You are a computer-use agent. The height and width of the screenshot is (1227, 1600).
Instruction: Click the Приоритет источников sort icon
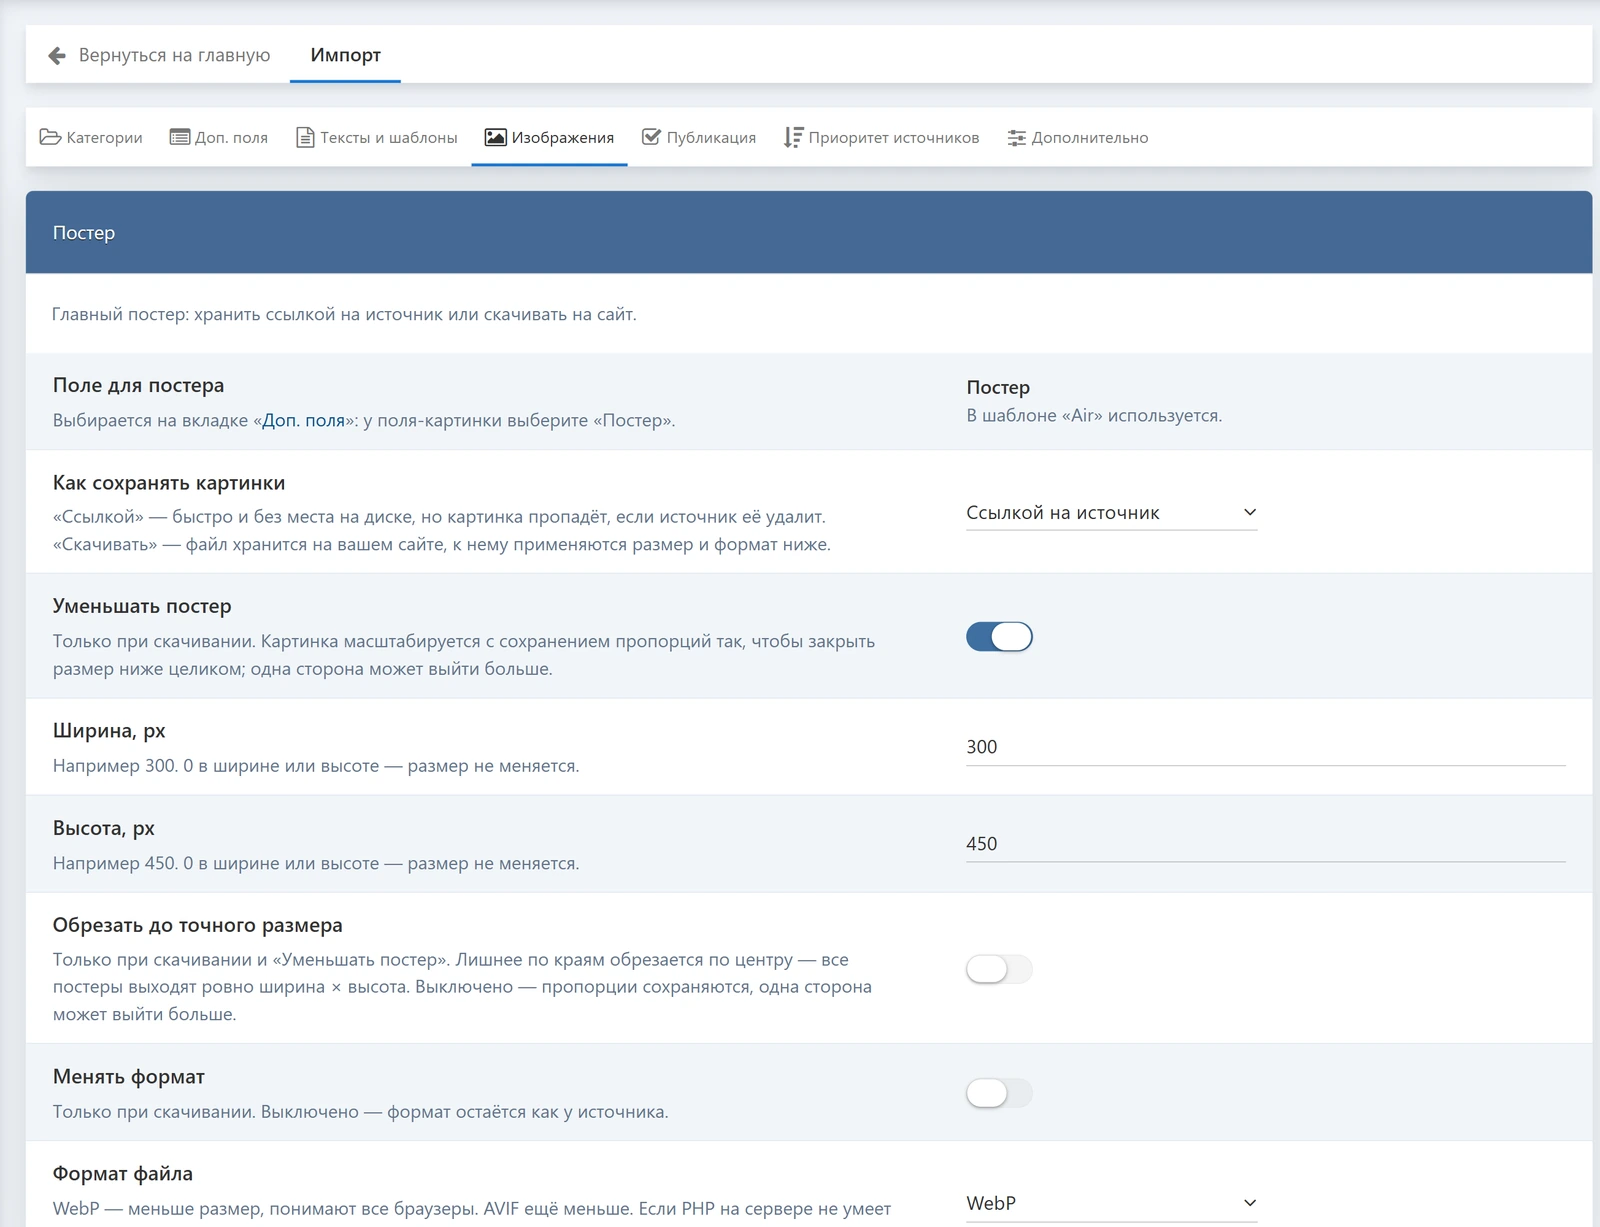793,137
